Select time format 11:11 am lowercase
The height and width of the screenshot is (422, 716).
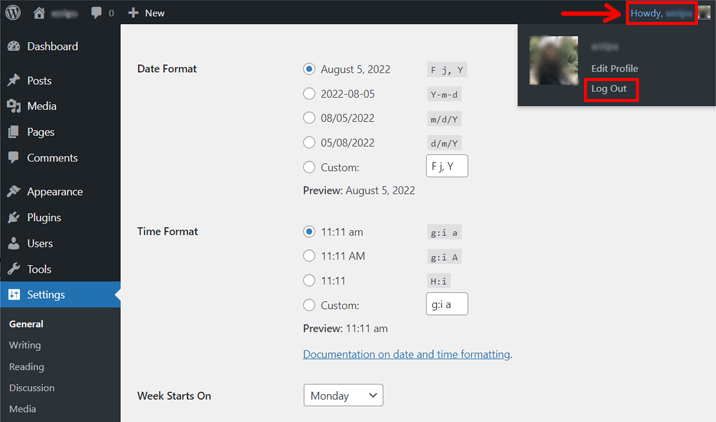point(309,232)
